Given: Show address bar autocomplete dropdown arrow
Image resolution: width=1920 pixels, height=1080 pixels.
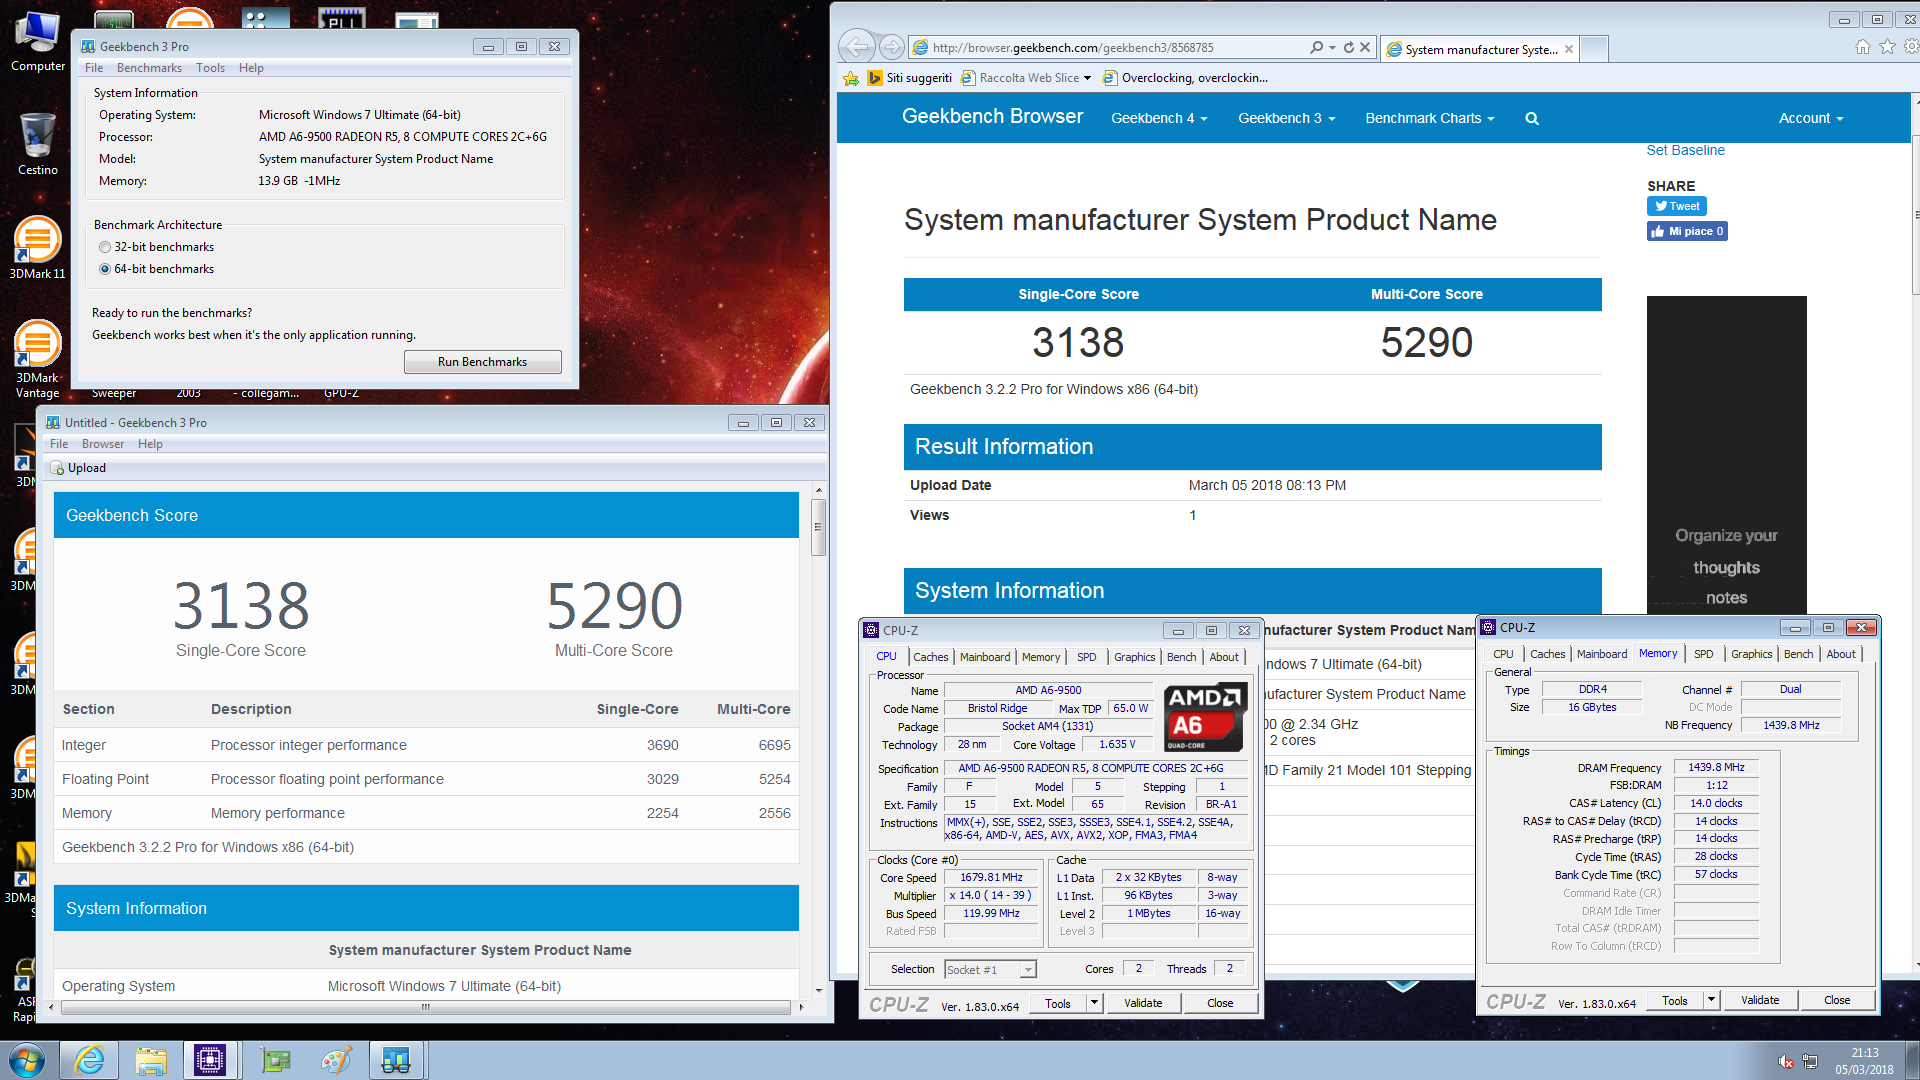Looking at the screenshot, I should pos(1333,47).
